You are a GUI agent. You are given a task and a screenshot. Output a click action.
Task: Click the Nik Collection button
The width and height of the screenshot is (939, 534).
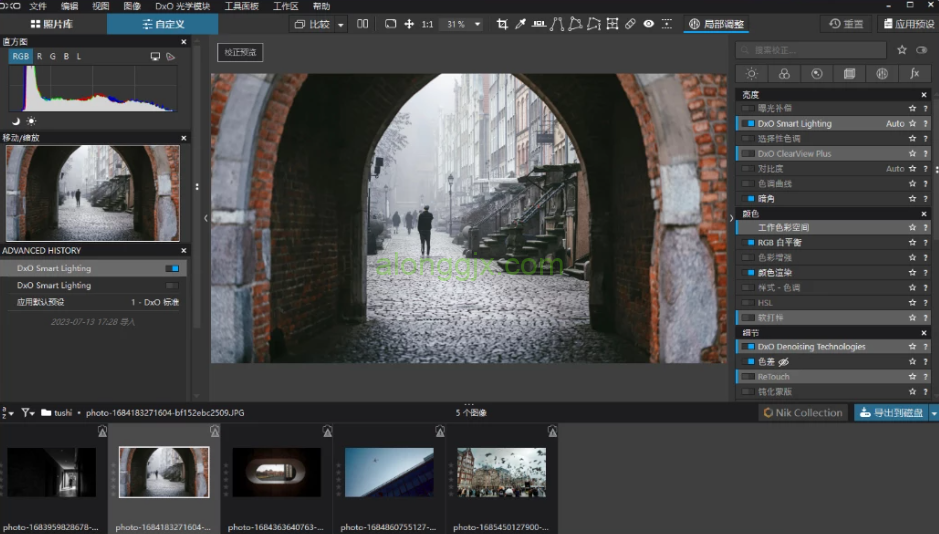803,412
